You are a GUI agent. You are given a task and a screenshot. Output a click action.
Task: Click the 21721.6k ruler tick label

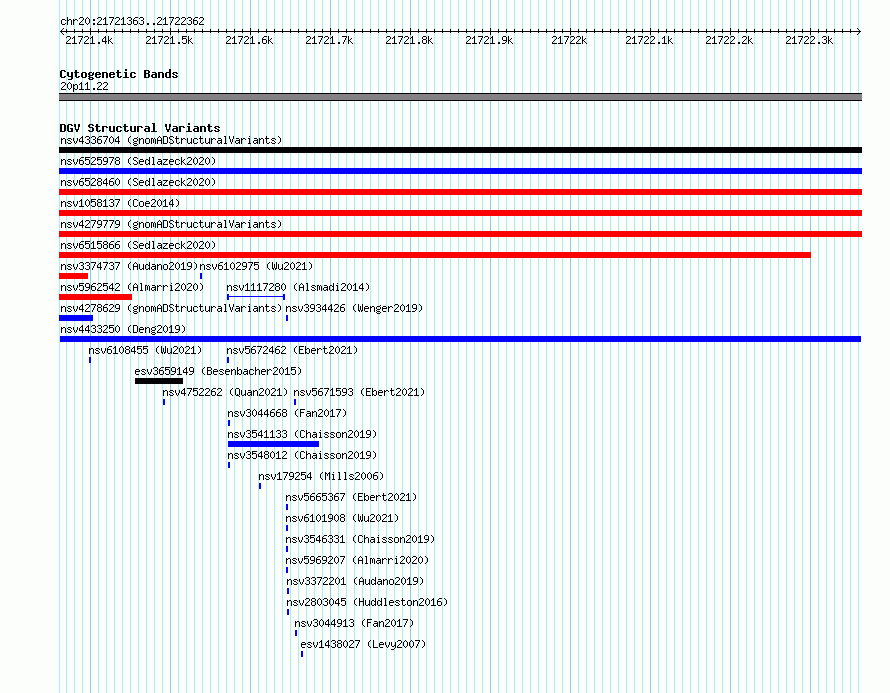click(x=249, y=40)
